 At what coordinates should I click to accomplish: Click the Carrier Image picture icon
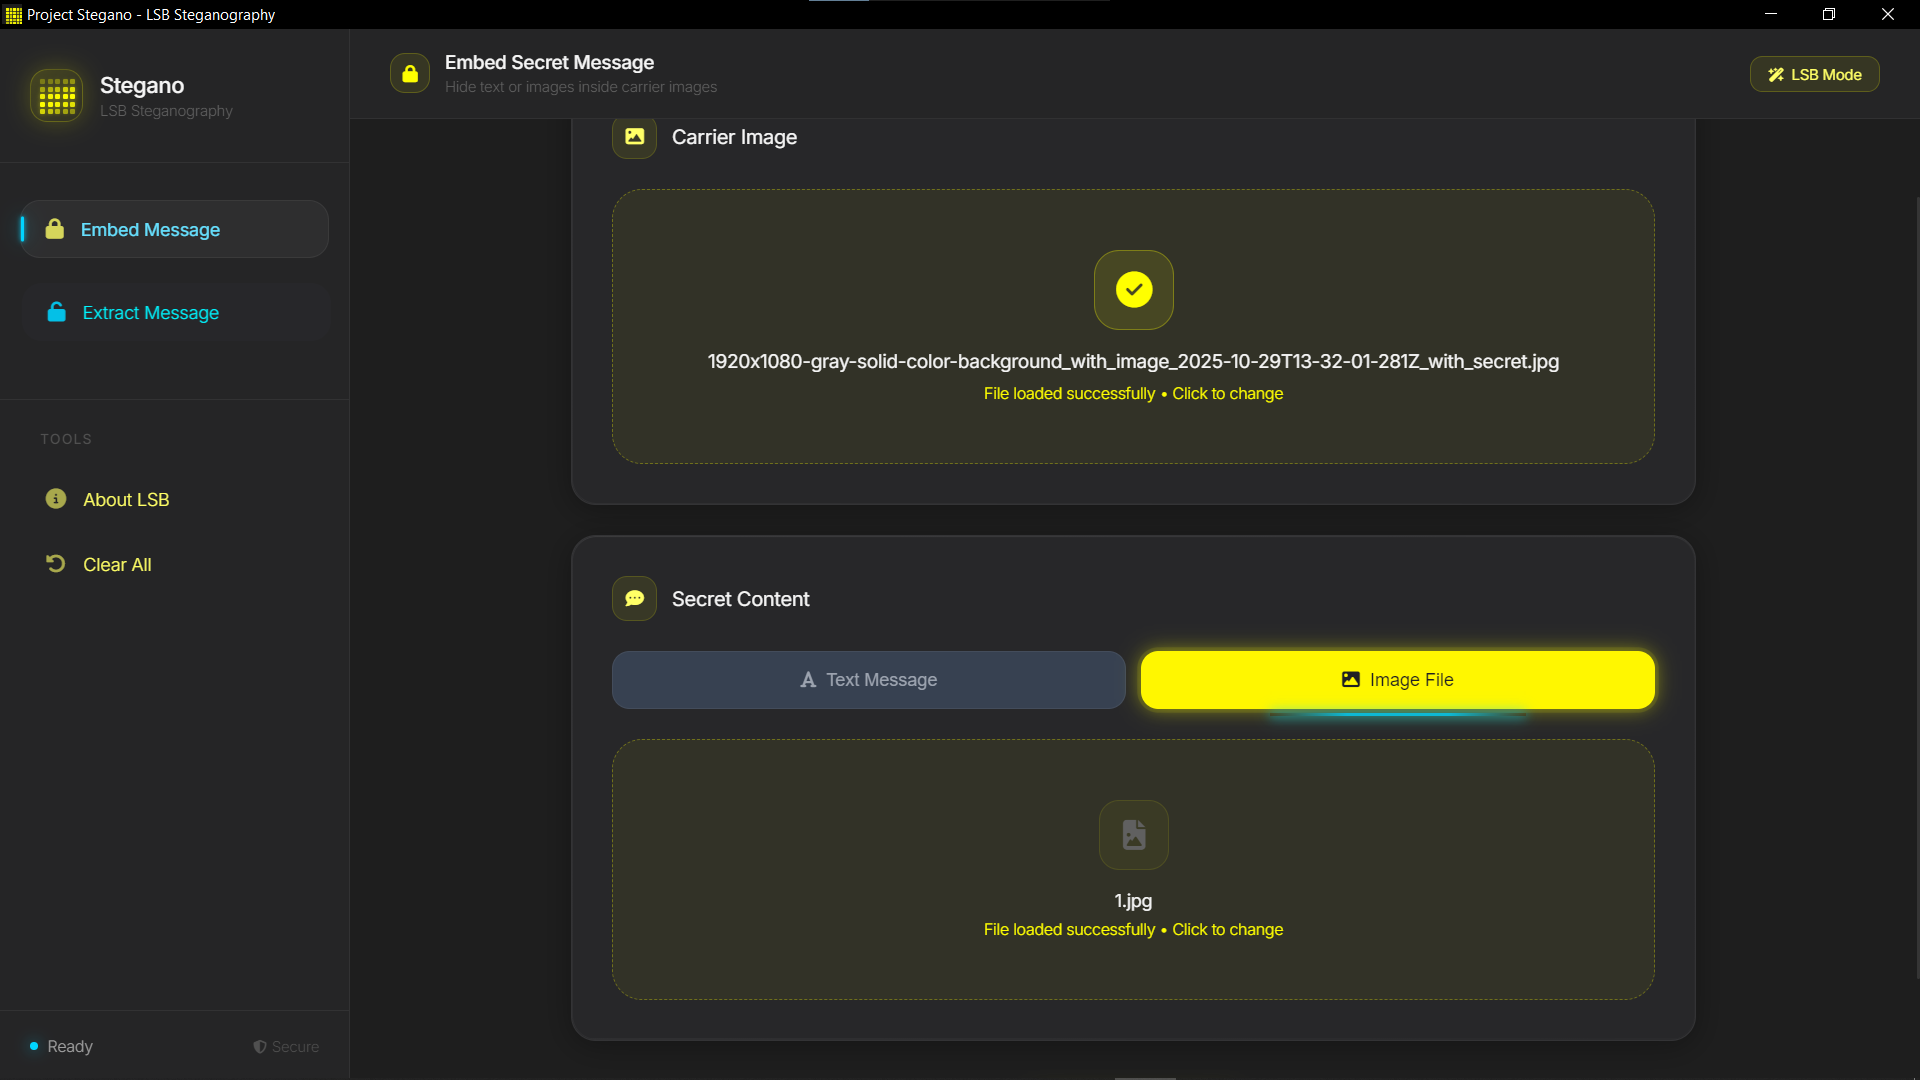[x=634, y=137]
